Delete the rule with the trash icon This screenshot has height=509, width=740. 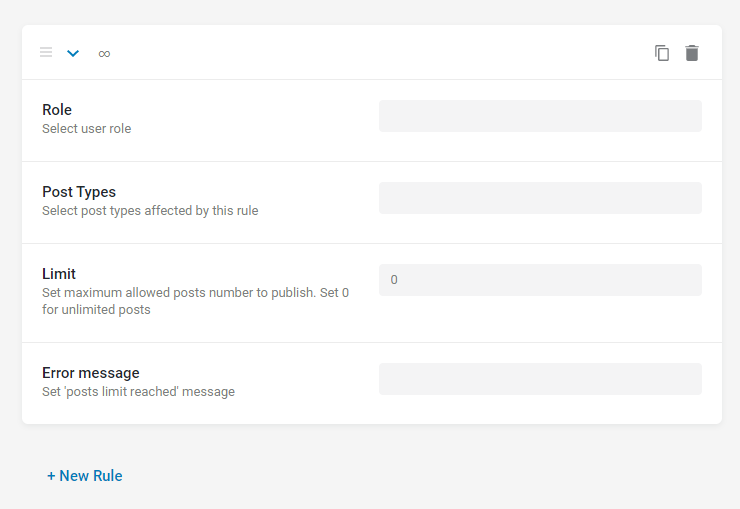click(x=692, y=53)
